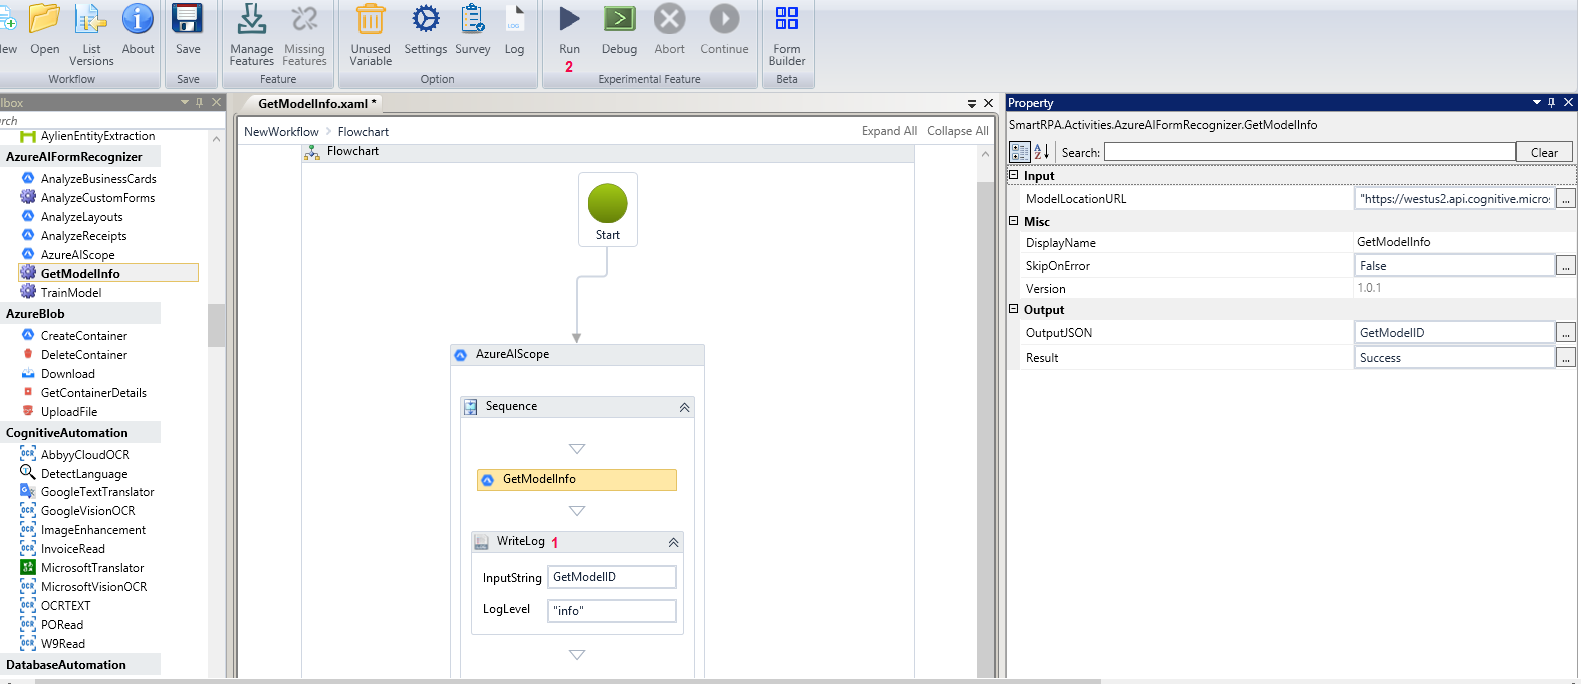Save the workflow with the floppy icon
The width and height of the screenshot is (1581, 684).
tap(188, 20)
